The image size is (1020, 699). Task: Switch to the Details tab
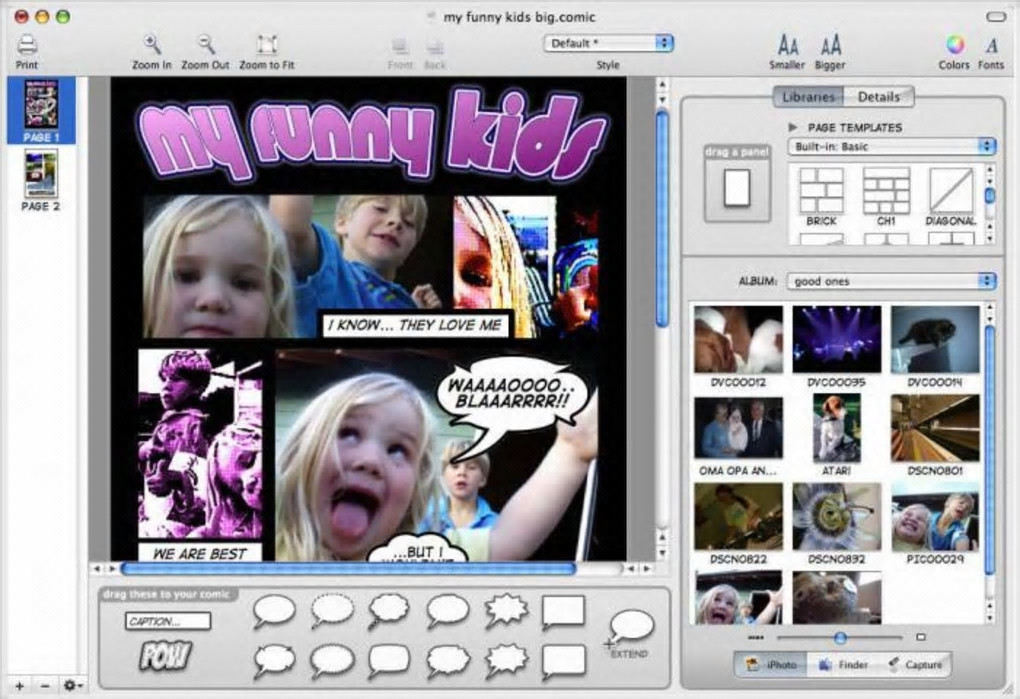[879, 96]
